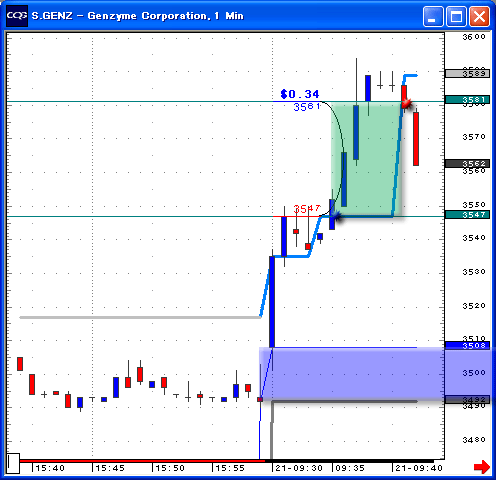496x480 pixels.
Task: Click the red scrollbar along the time axis
Action: 142,461
